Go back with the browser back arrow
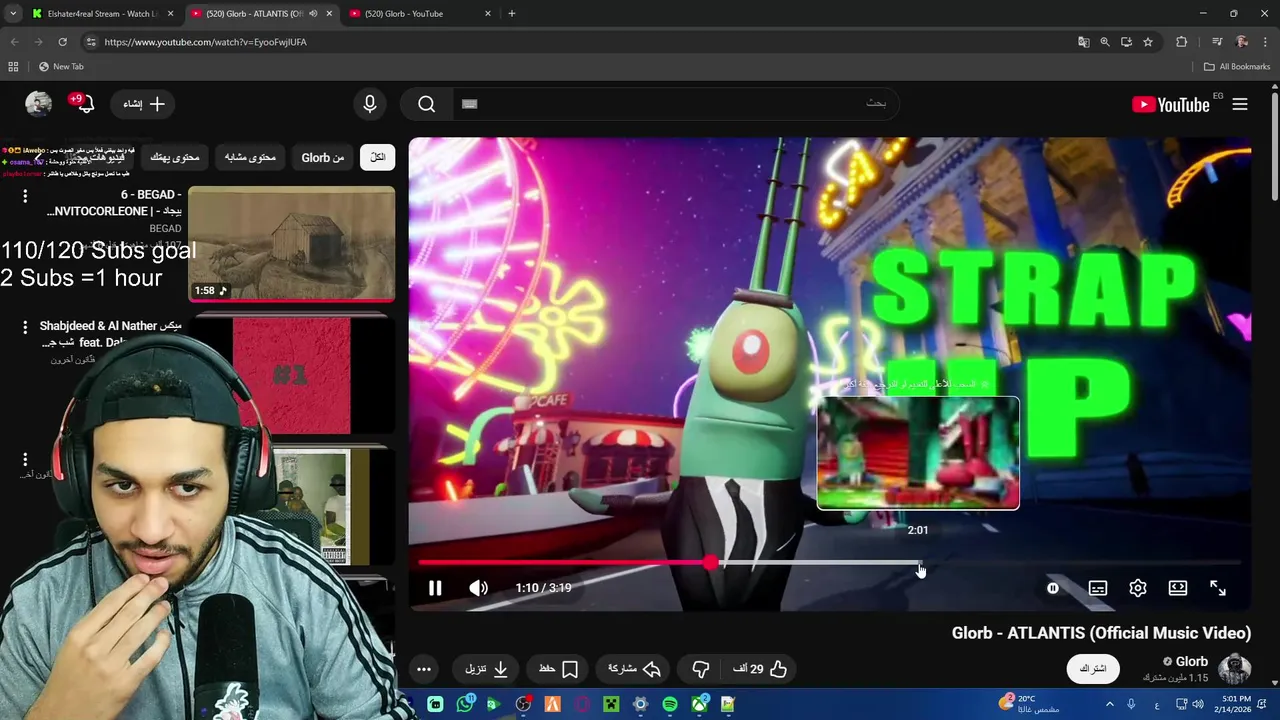 14,42
